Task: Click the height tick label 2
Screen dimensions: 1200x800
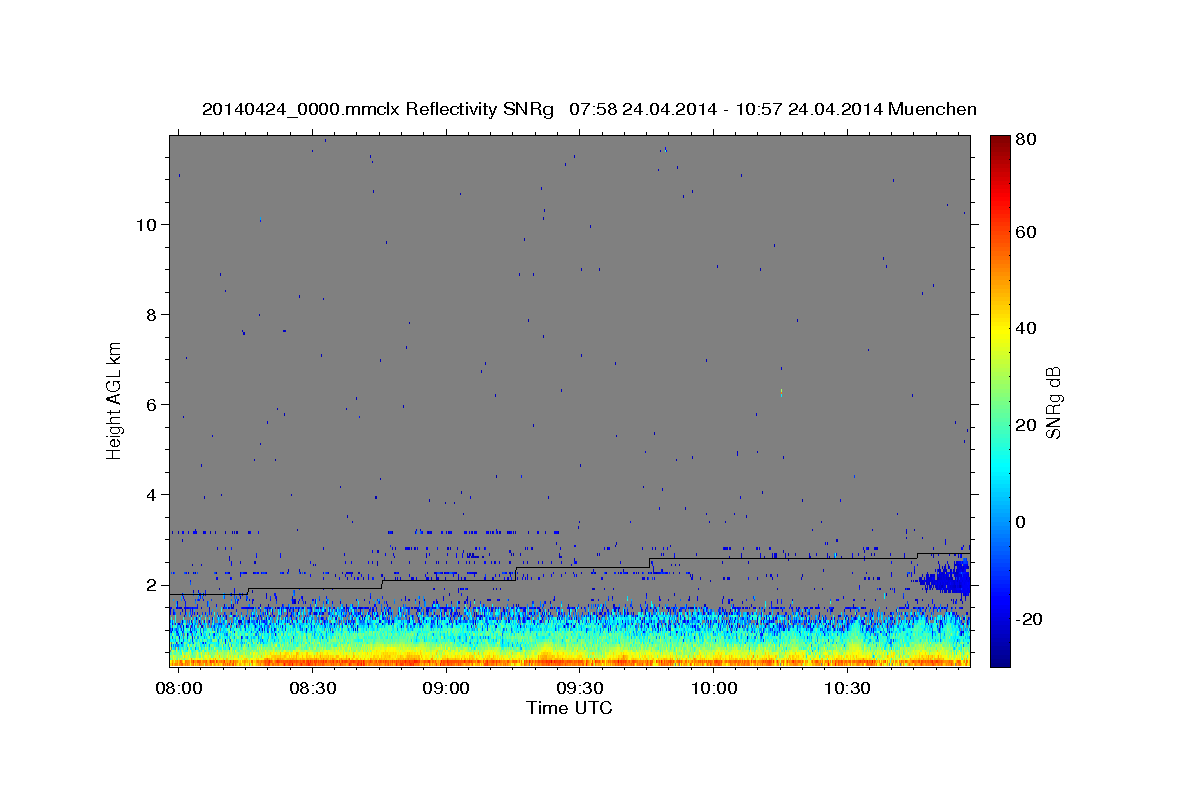Action: (x=152, y=584)
